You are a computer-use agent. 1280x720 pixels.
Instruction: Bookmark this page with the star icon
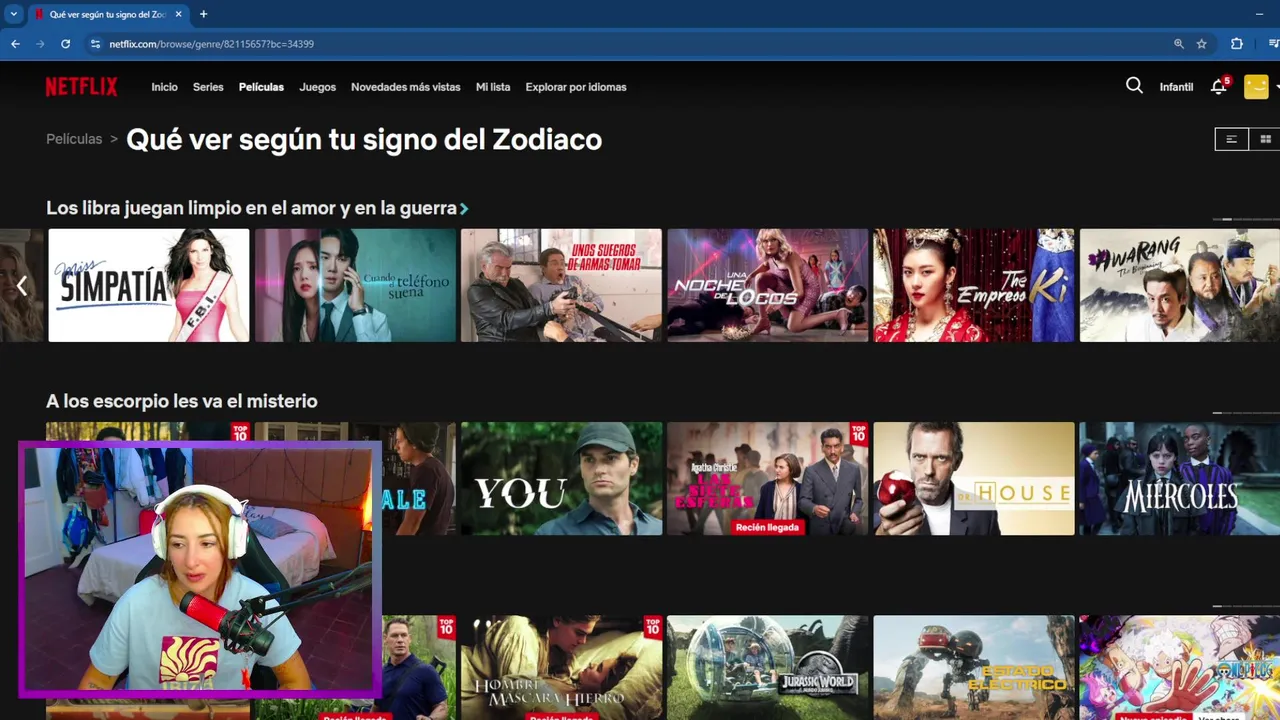tap(1202, 44)
